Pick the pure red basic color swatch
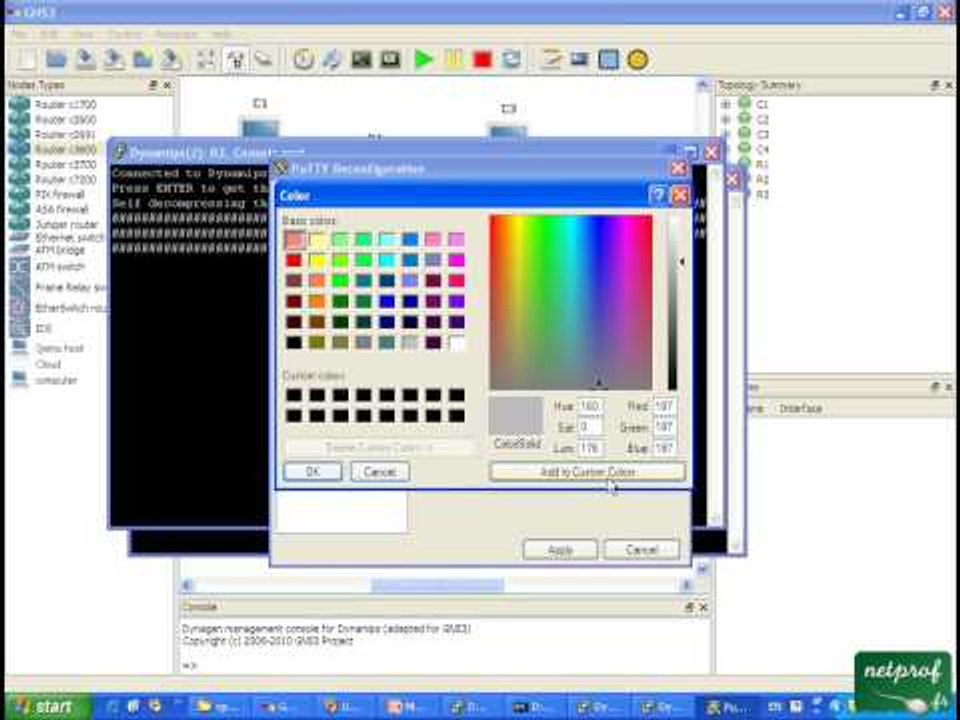This screenshot has height=720, width=960. 294,260
